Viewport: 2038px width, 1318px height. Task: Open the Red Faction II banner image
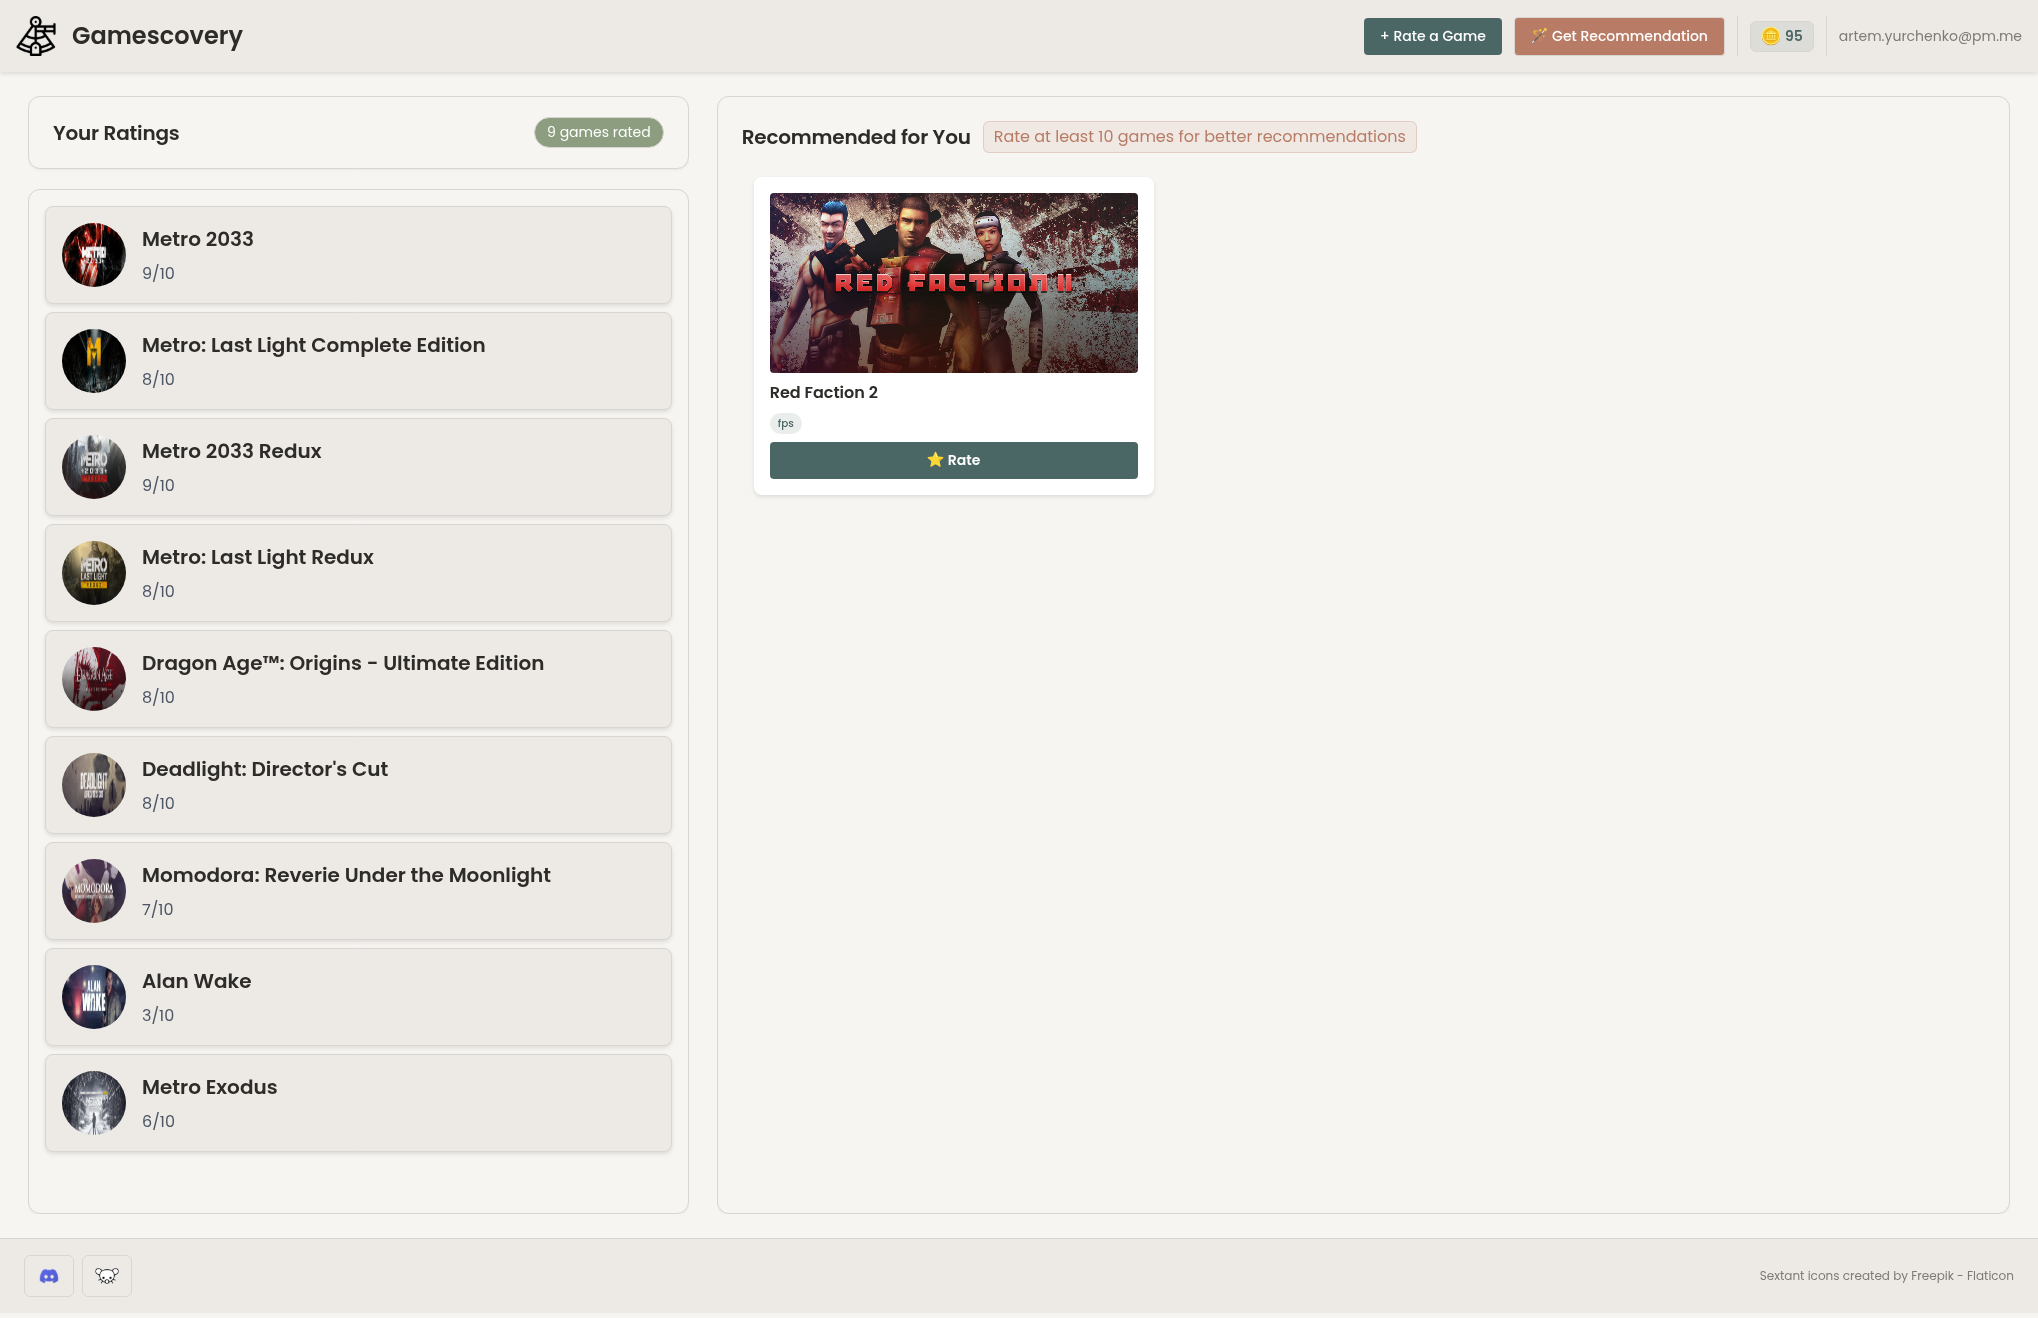953,283
